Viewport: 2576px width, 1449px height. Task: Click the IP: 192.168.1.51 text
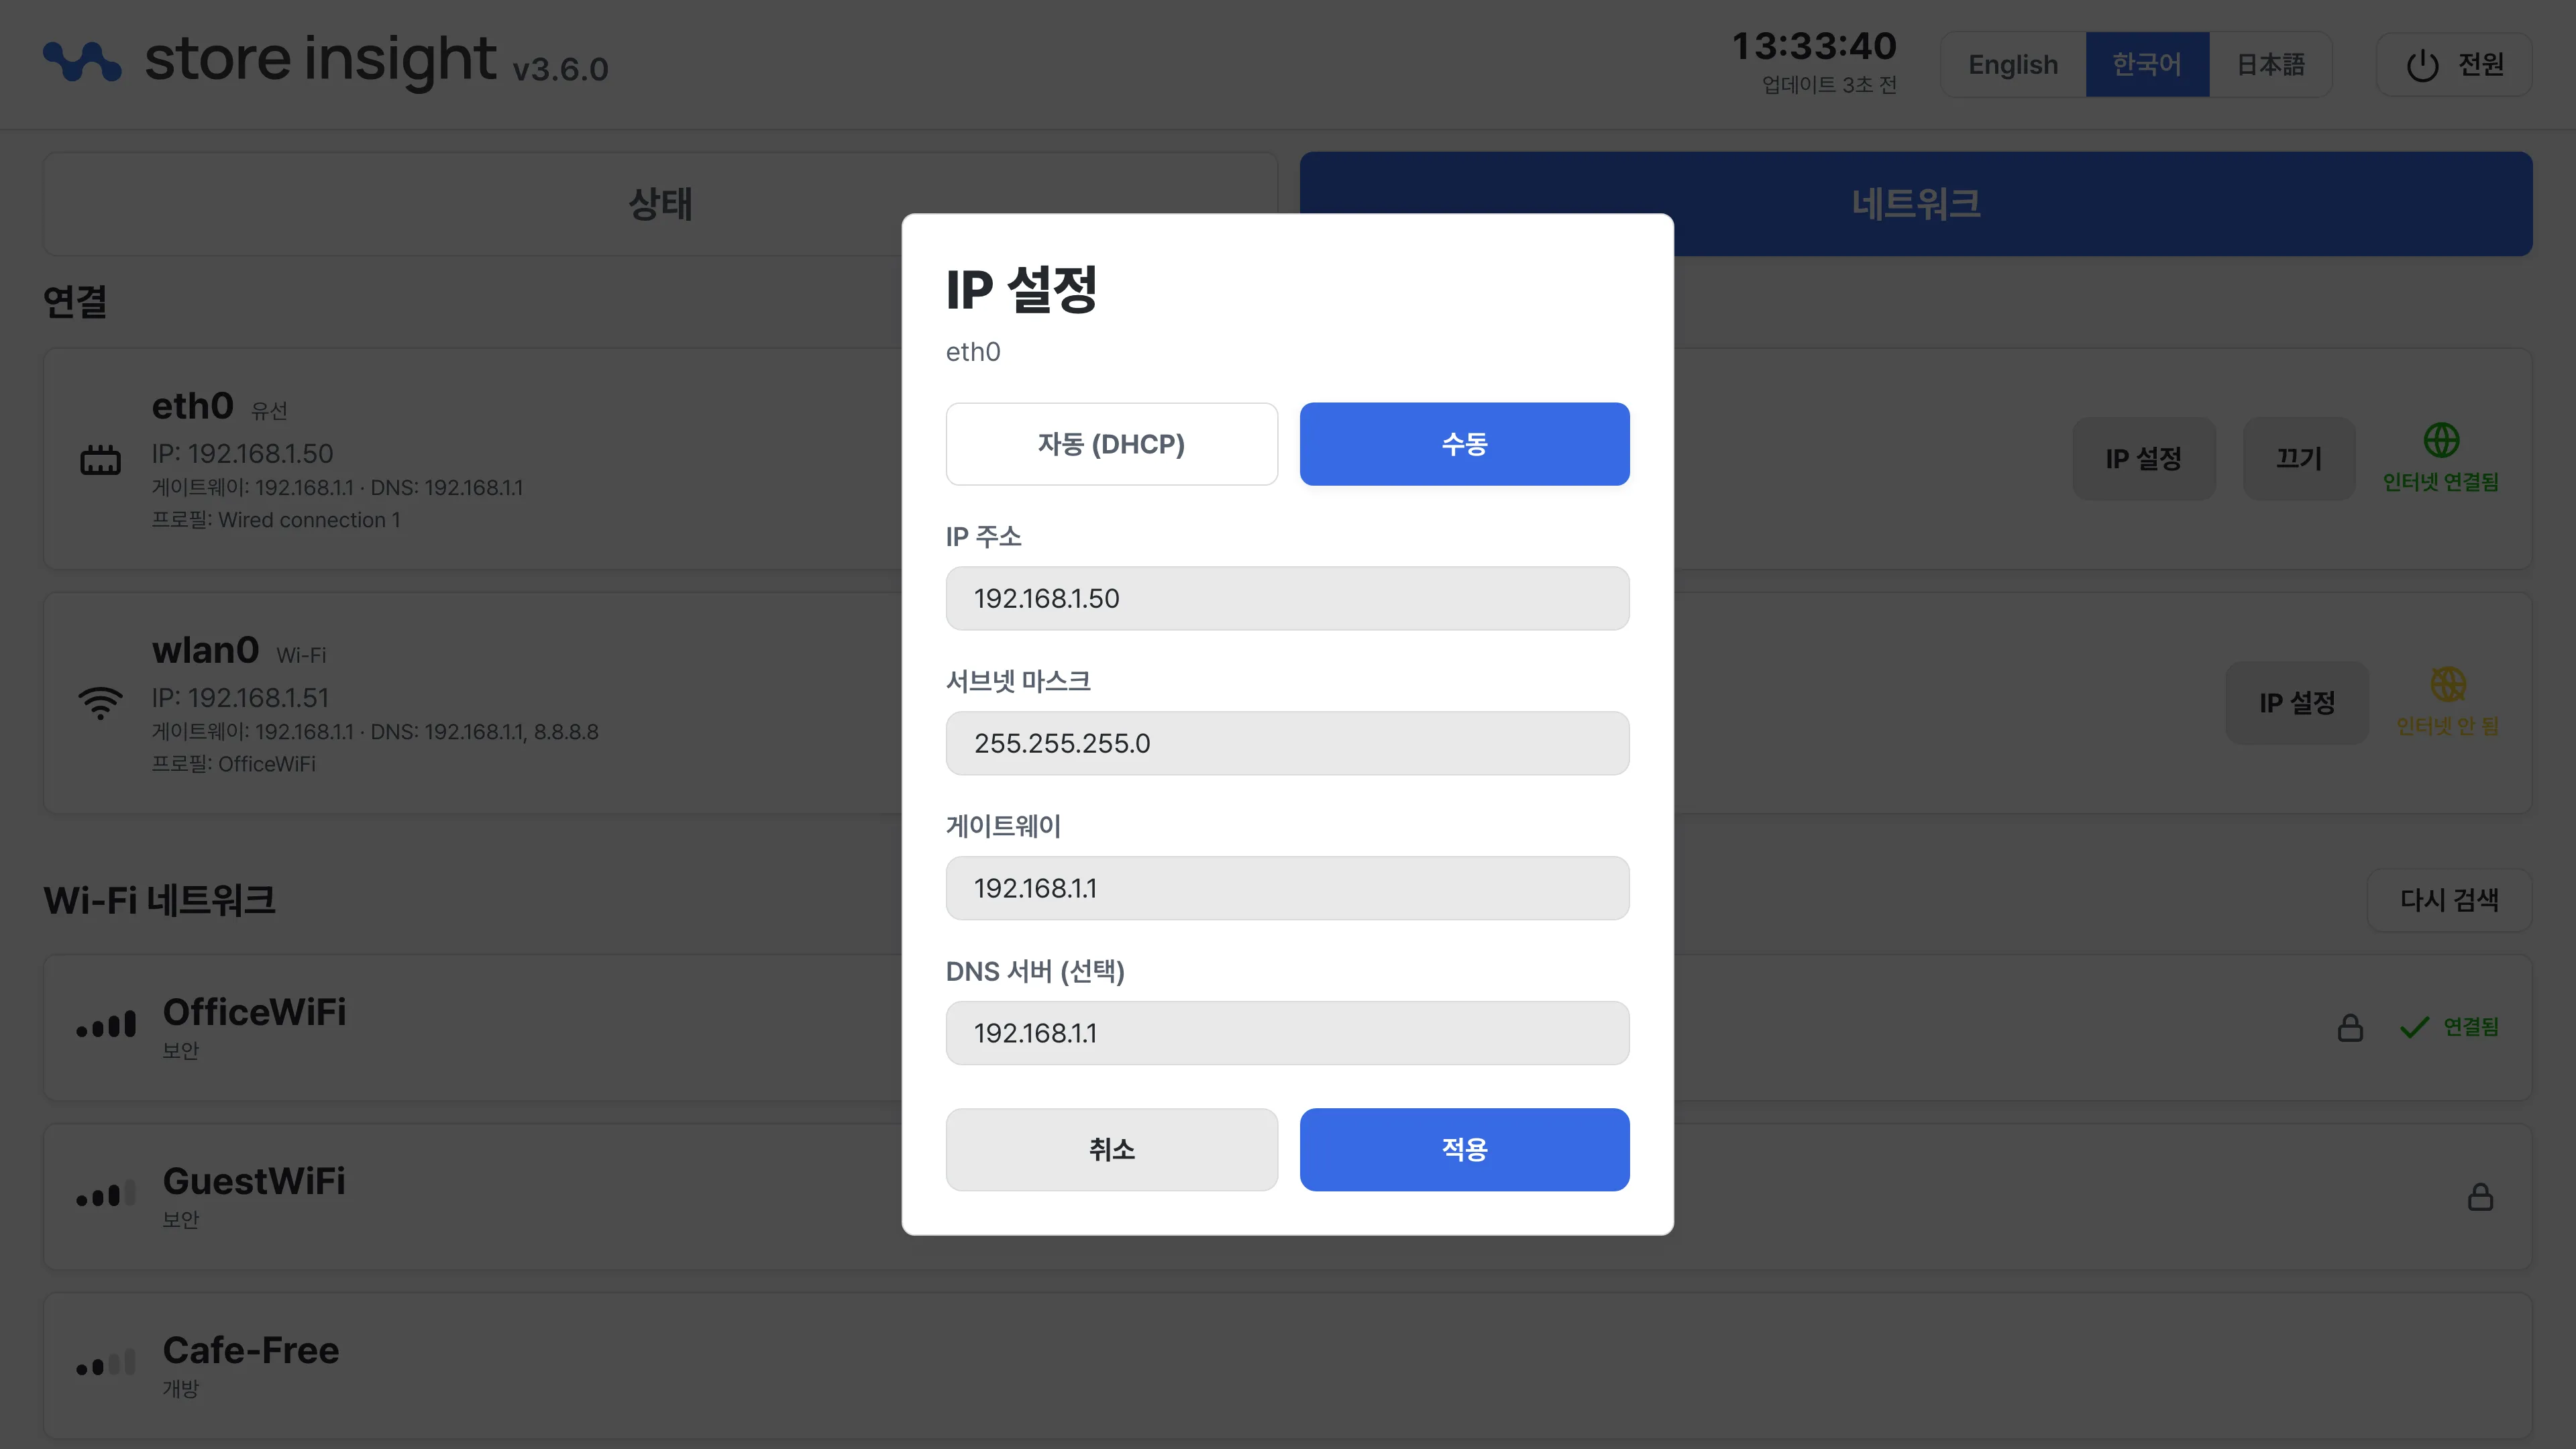[x=240, y=698]
